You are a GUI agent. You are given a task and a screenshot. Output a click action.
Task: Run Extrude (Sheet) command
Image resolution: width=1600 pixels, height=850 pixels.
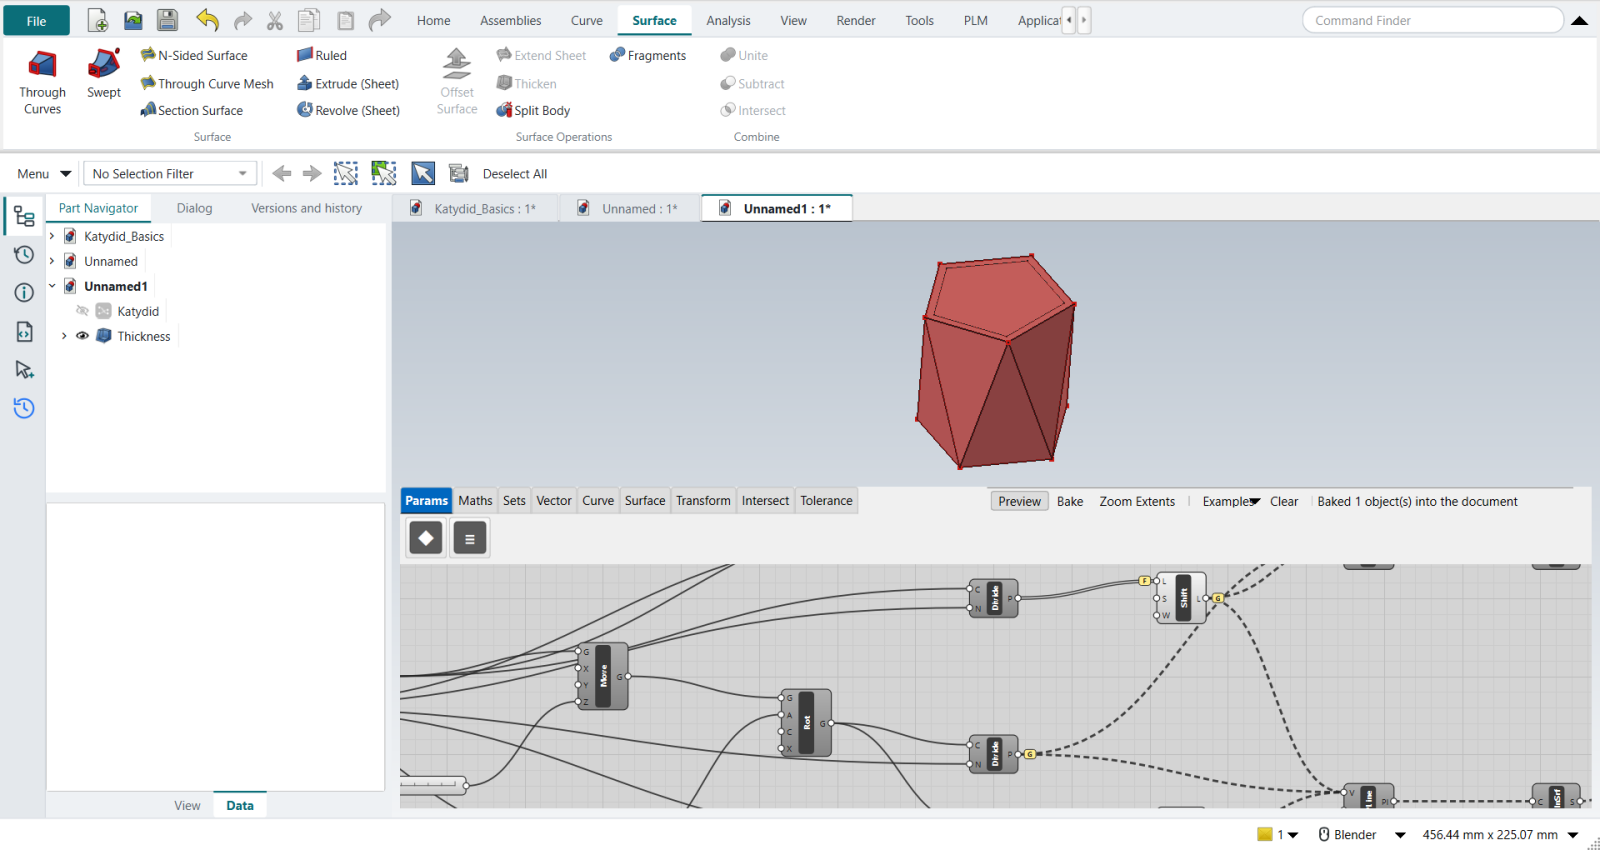coord(348,83)
